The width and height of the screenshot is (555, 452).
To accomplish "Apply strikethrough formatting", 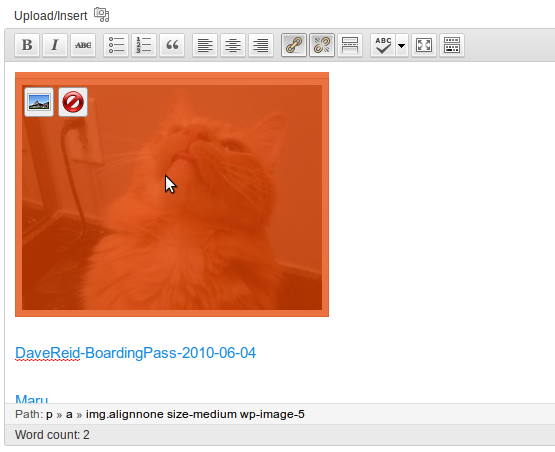I will tap(83, 45).
